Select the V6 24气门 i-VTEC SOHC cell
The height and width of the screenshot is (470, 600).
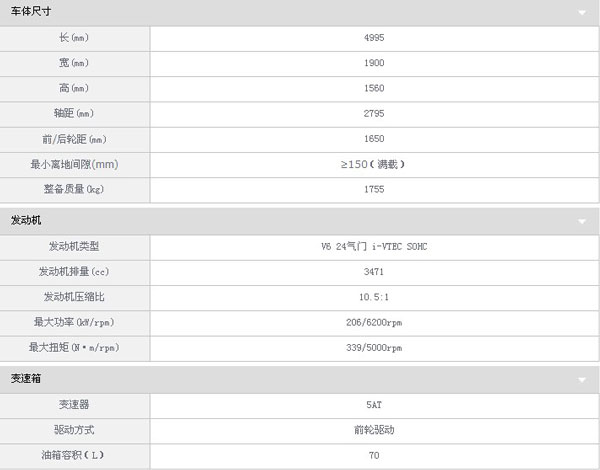(374, 247)
